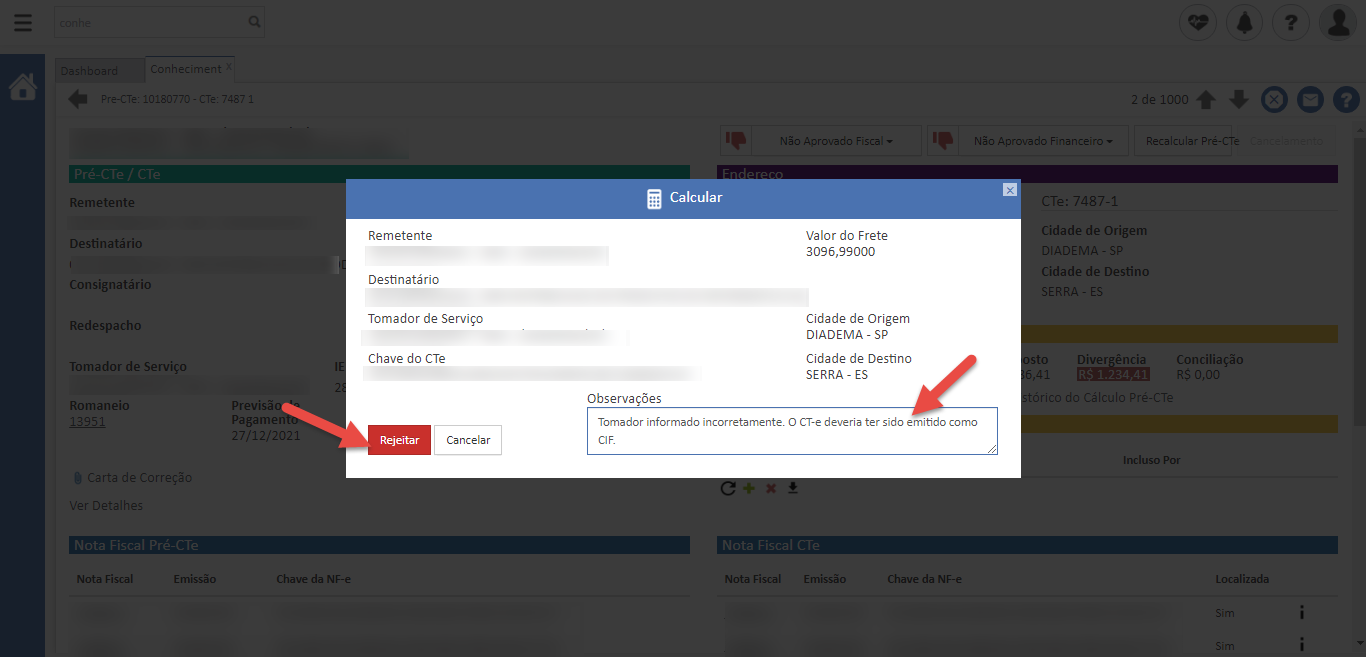The height and width of the screenshot is (657, 1366).
Task: Click the back arrow beside Pre-CTe
Action: click(x=78, y=99)
